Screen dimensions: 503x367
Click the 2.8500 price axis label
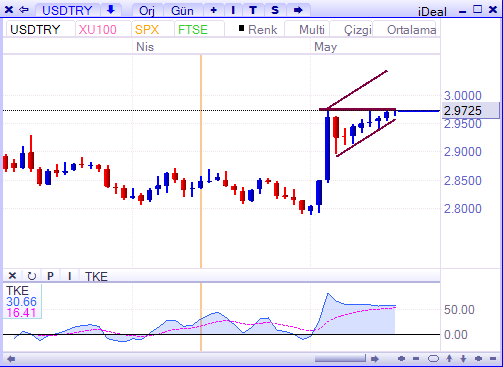463,181
